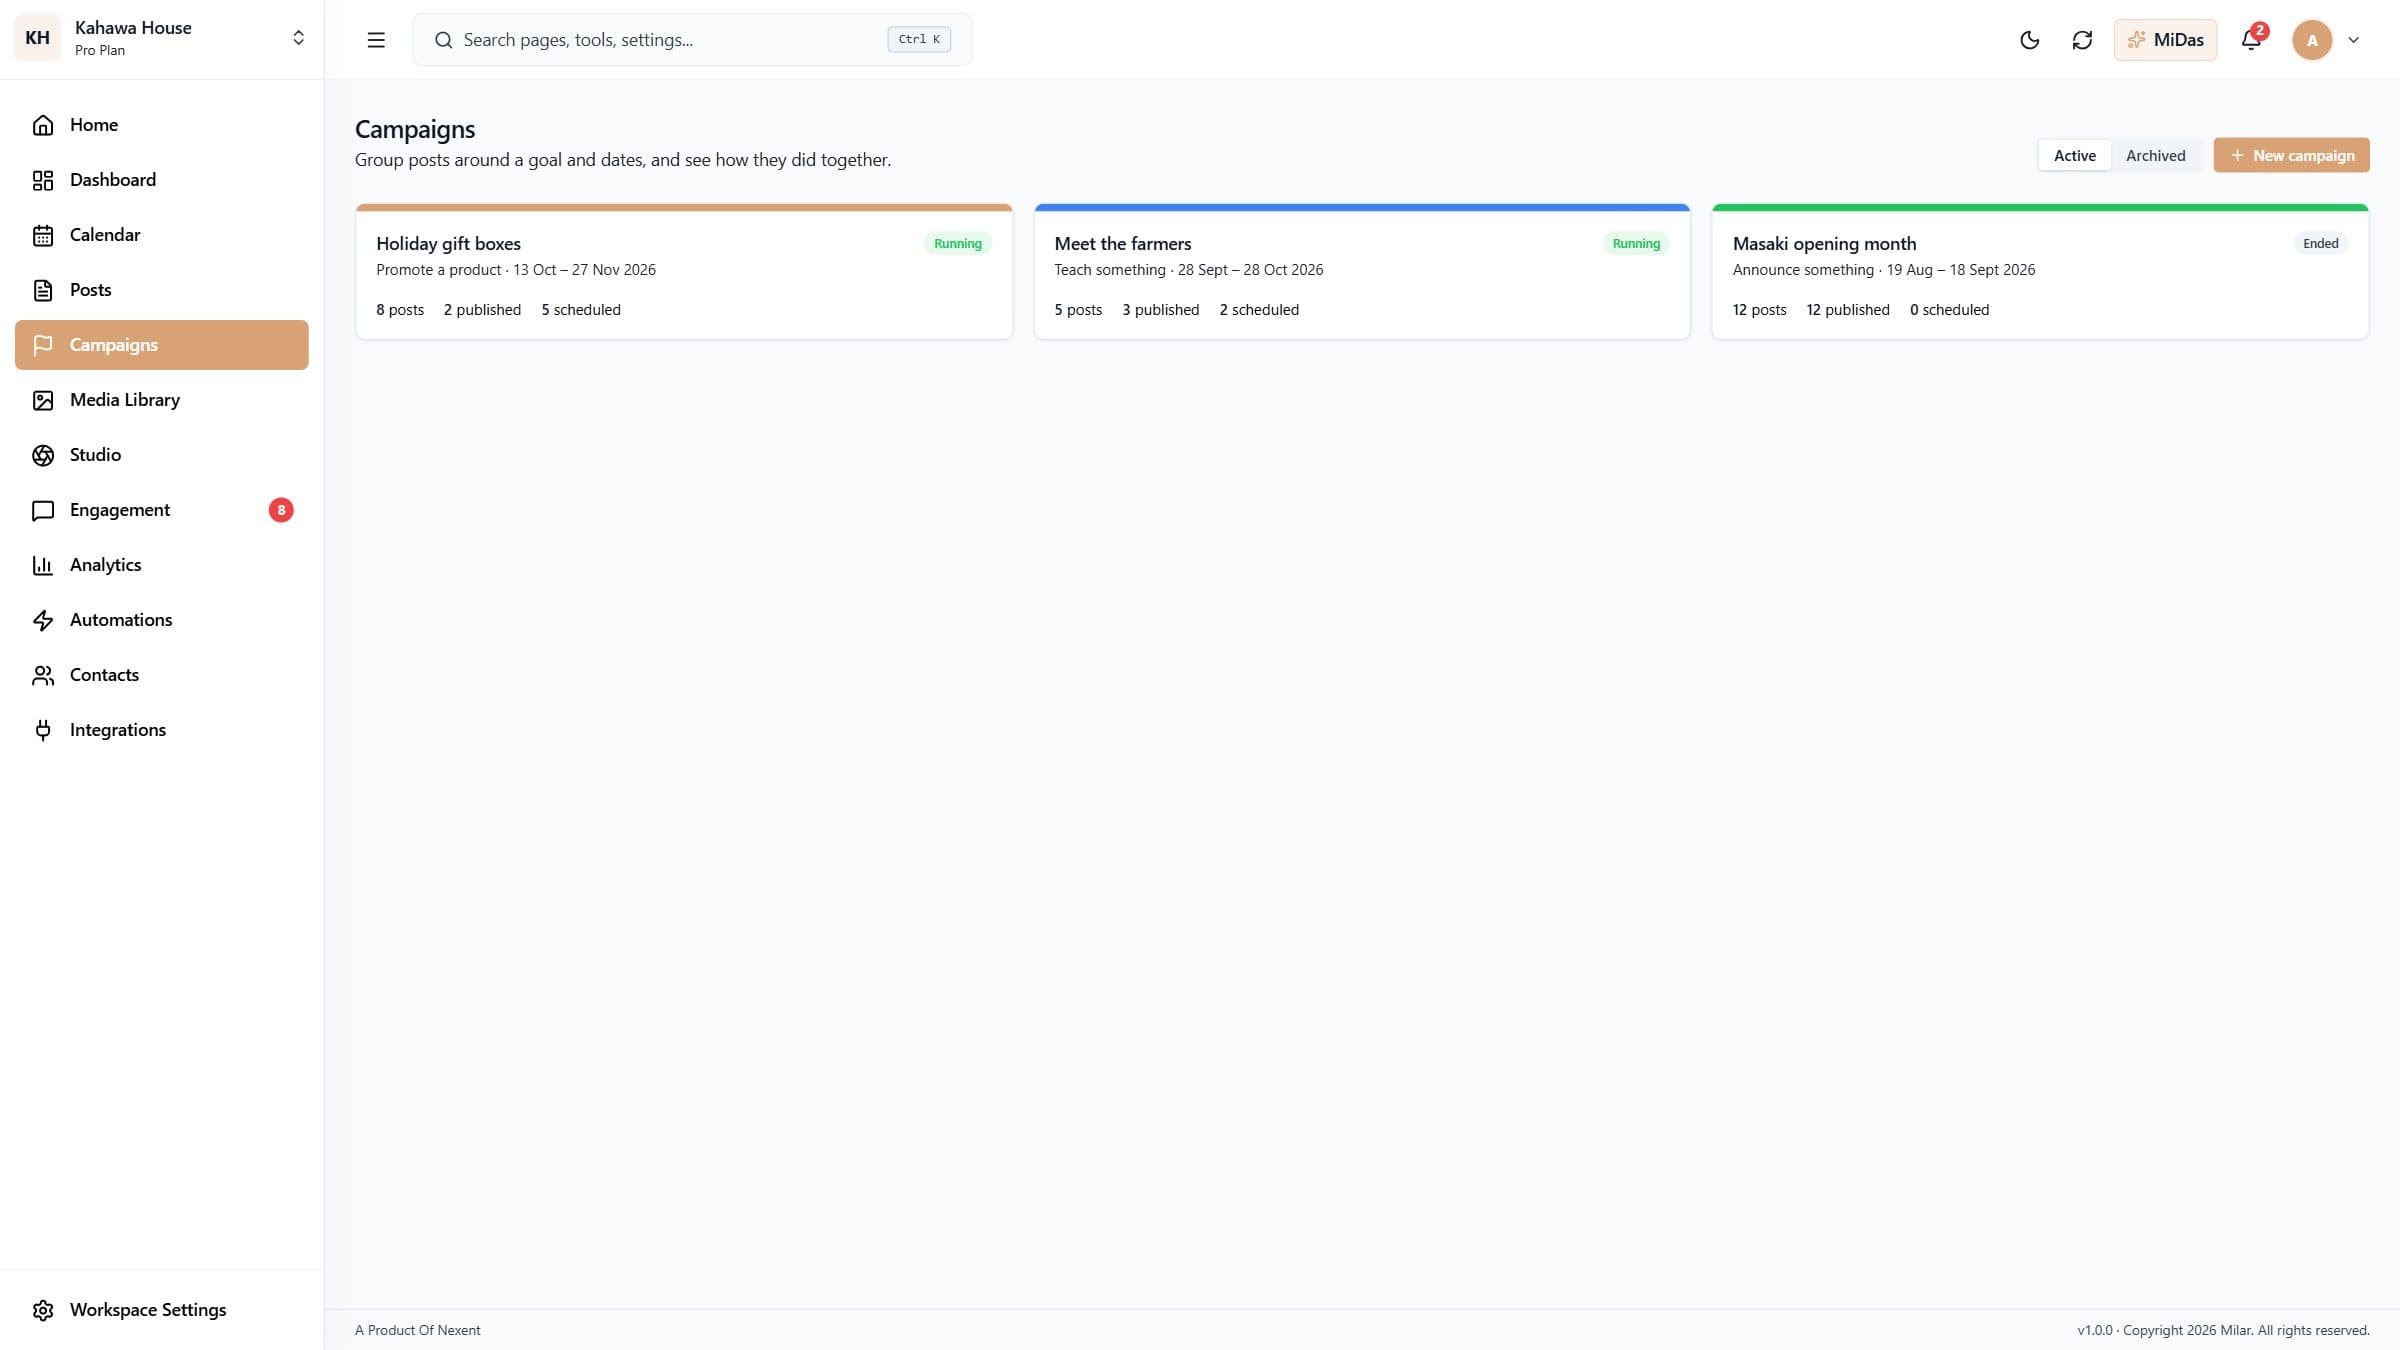Click Running status on Holiday gift boxes
Image resolution: width=2400 pixels, height=1350 pixels.
point(957,243)
